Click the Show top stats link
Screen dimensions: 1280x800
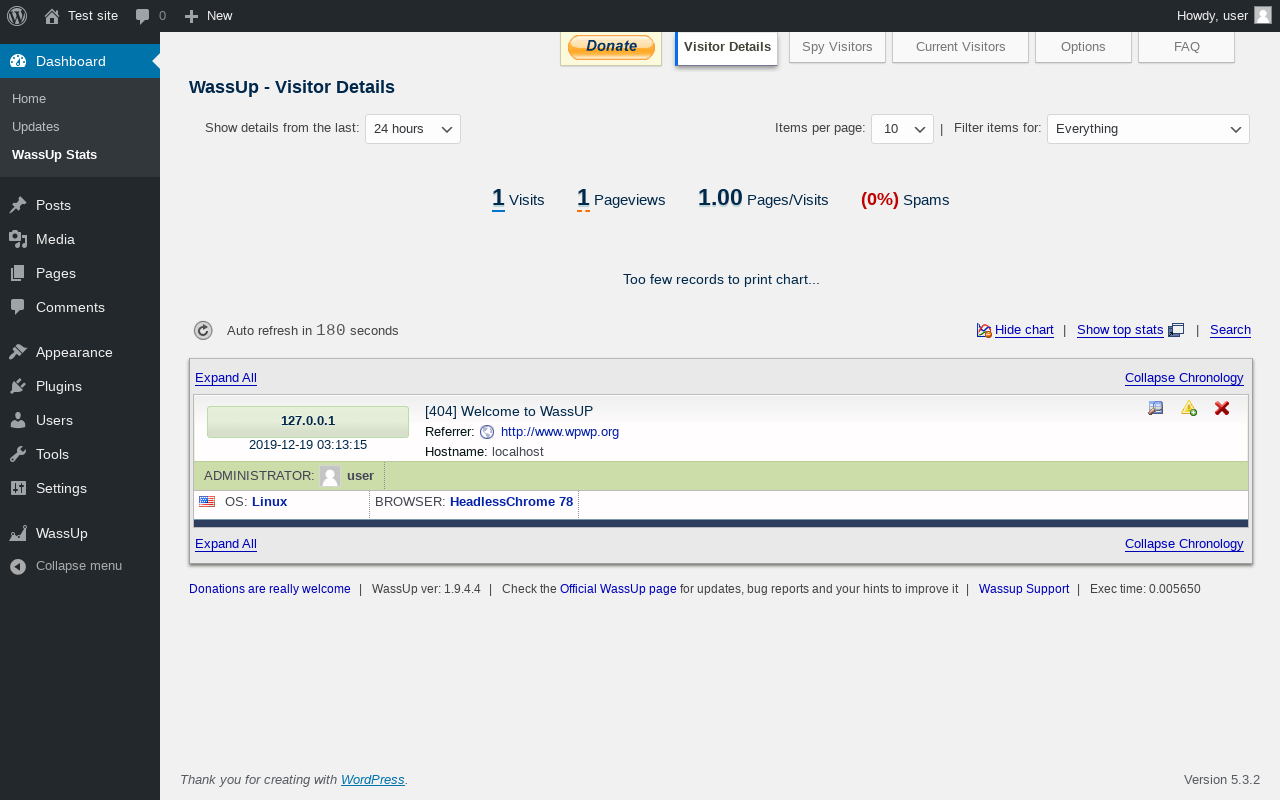(x=1120, y=330)
